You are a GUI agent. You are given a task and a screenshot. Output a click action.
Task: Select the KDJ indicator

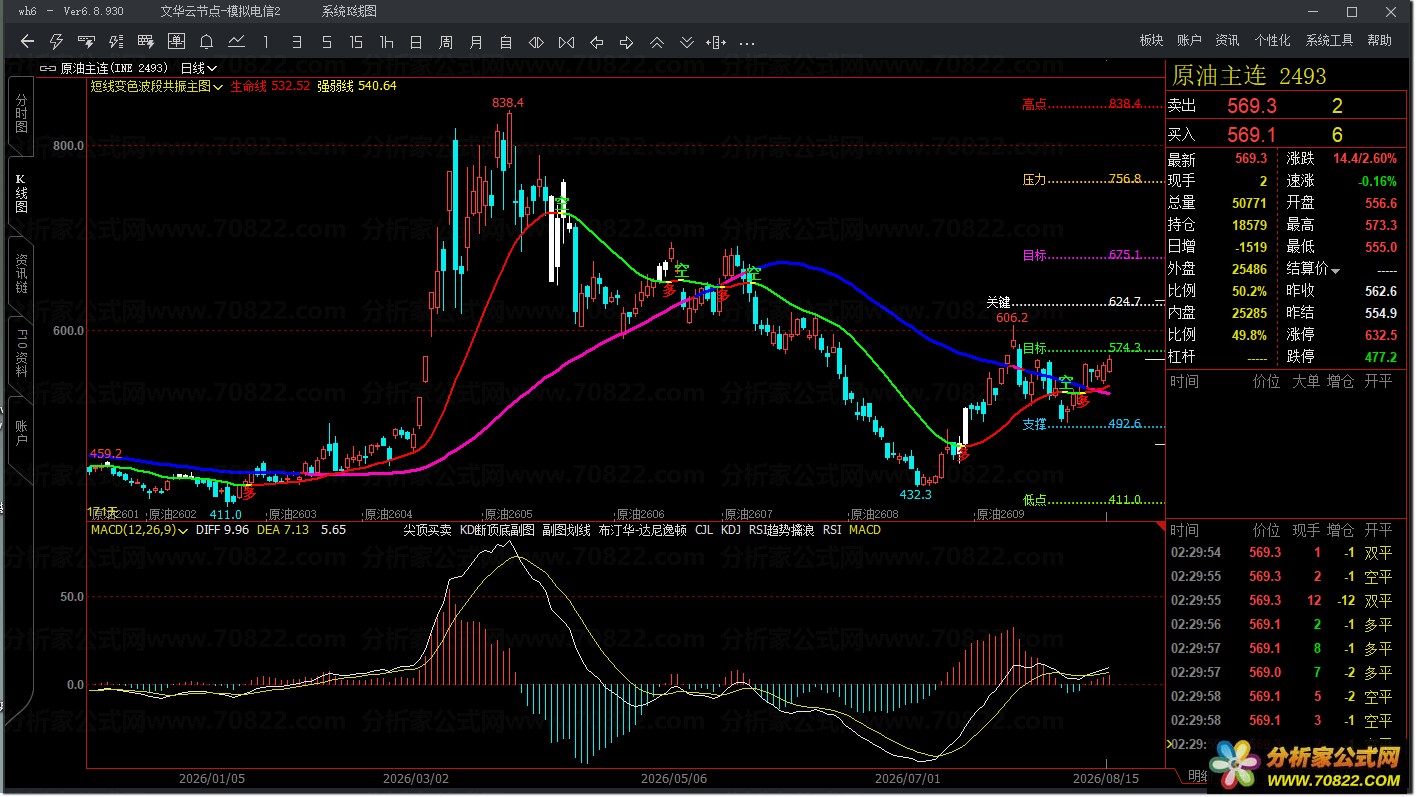point(731,530)
